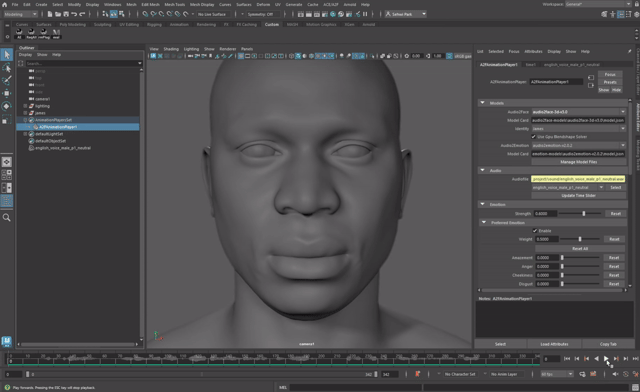This screenshot has width=640, height=392.
Task: Pick the Paint Selection tool
Action: [7, 80]
